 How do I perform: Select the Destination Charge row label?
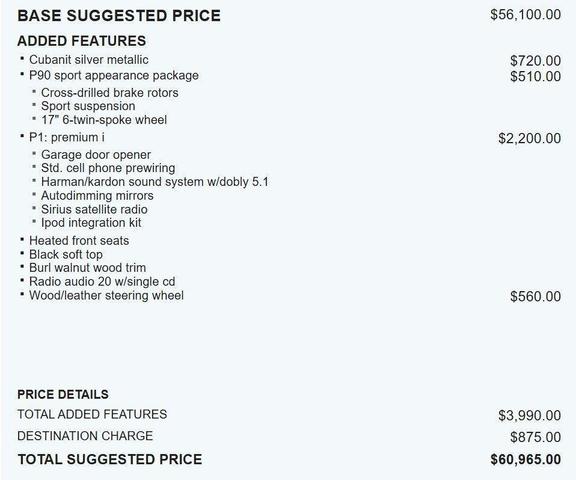click(x=85, y=436)
